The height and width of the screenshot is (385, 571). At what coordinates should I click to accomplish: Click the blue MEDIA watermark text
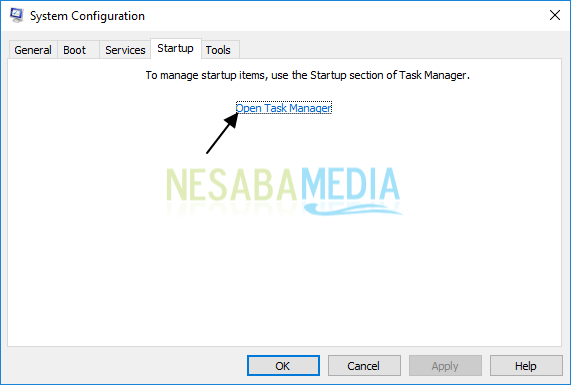(x=350, y=183)
